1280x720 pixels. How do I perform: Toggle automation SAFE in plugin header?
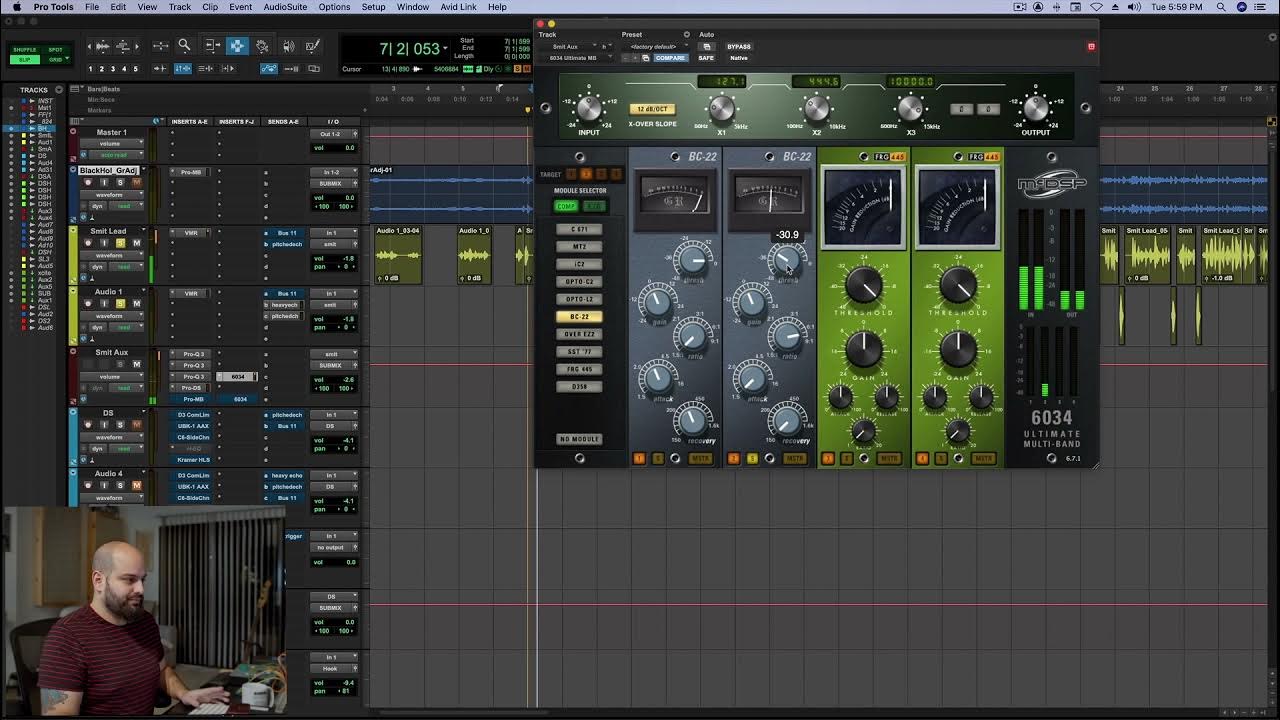point(706,58)
